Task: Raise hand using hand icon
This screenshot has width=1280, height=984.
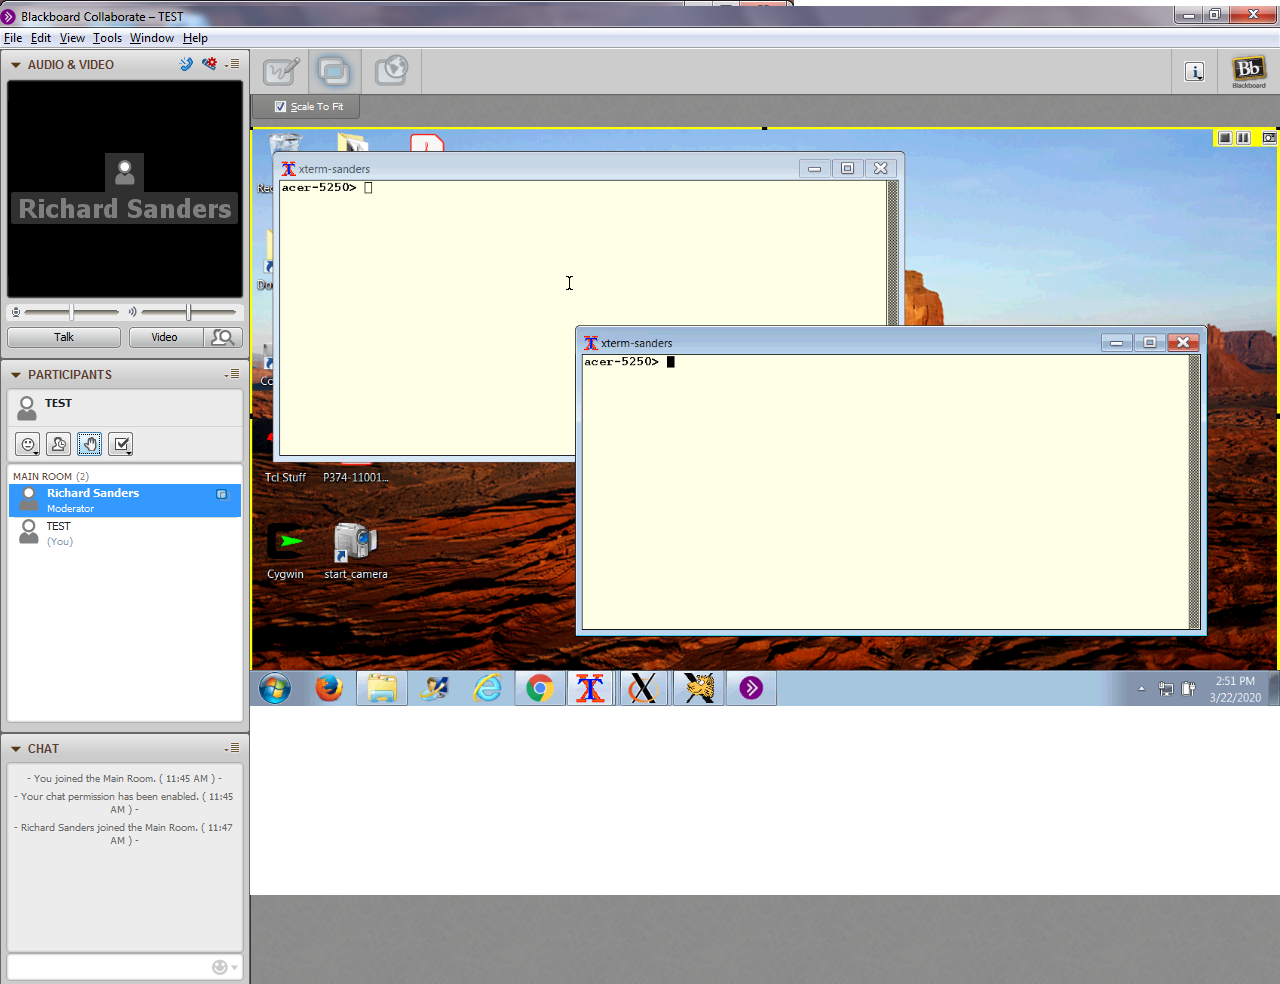Action: [90, 444]
